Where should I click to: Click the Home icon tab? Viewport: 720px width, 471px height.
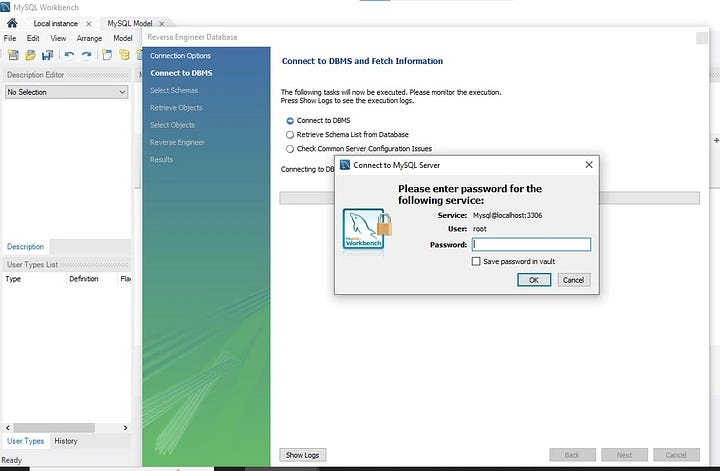point(12,23)
